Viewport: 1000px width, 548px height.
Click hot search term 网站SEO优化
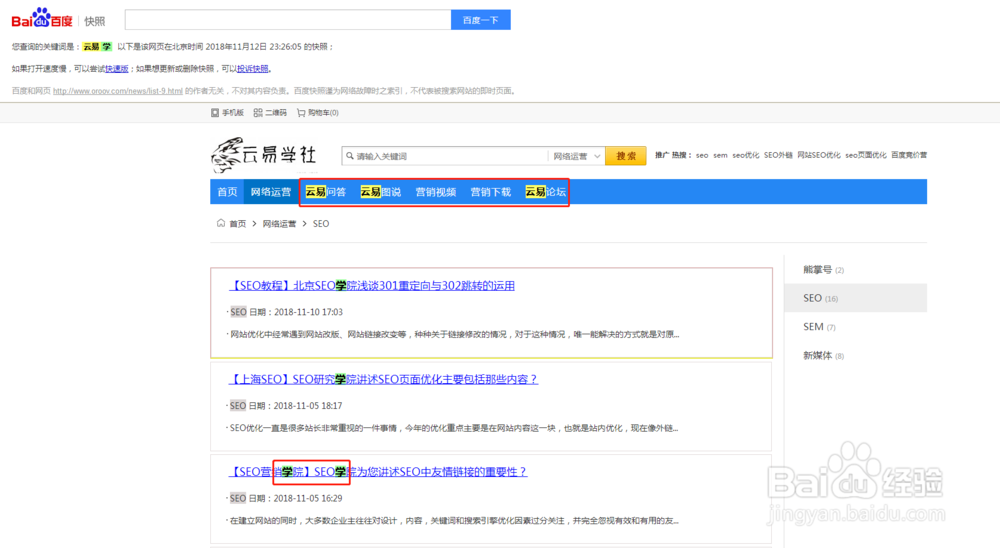pyautogui.click(x=819, y=155)
